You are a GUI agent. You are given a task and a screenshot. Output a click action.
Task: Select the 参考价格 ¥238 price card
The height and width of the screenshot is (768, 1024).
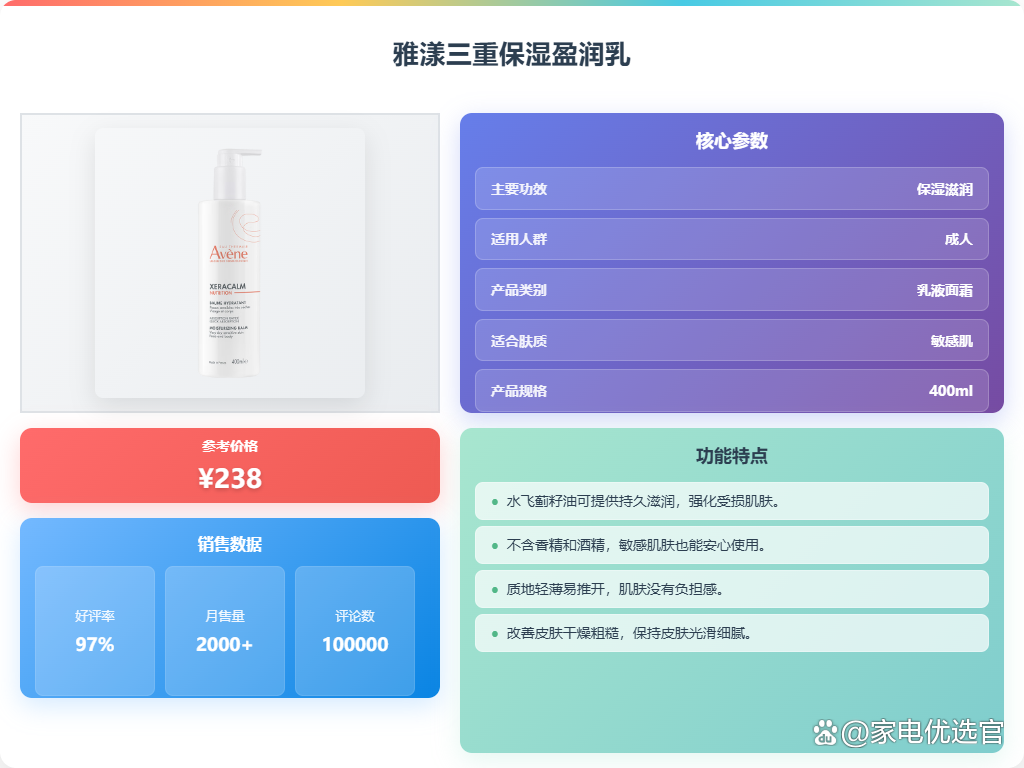click(x=230, y=466)
